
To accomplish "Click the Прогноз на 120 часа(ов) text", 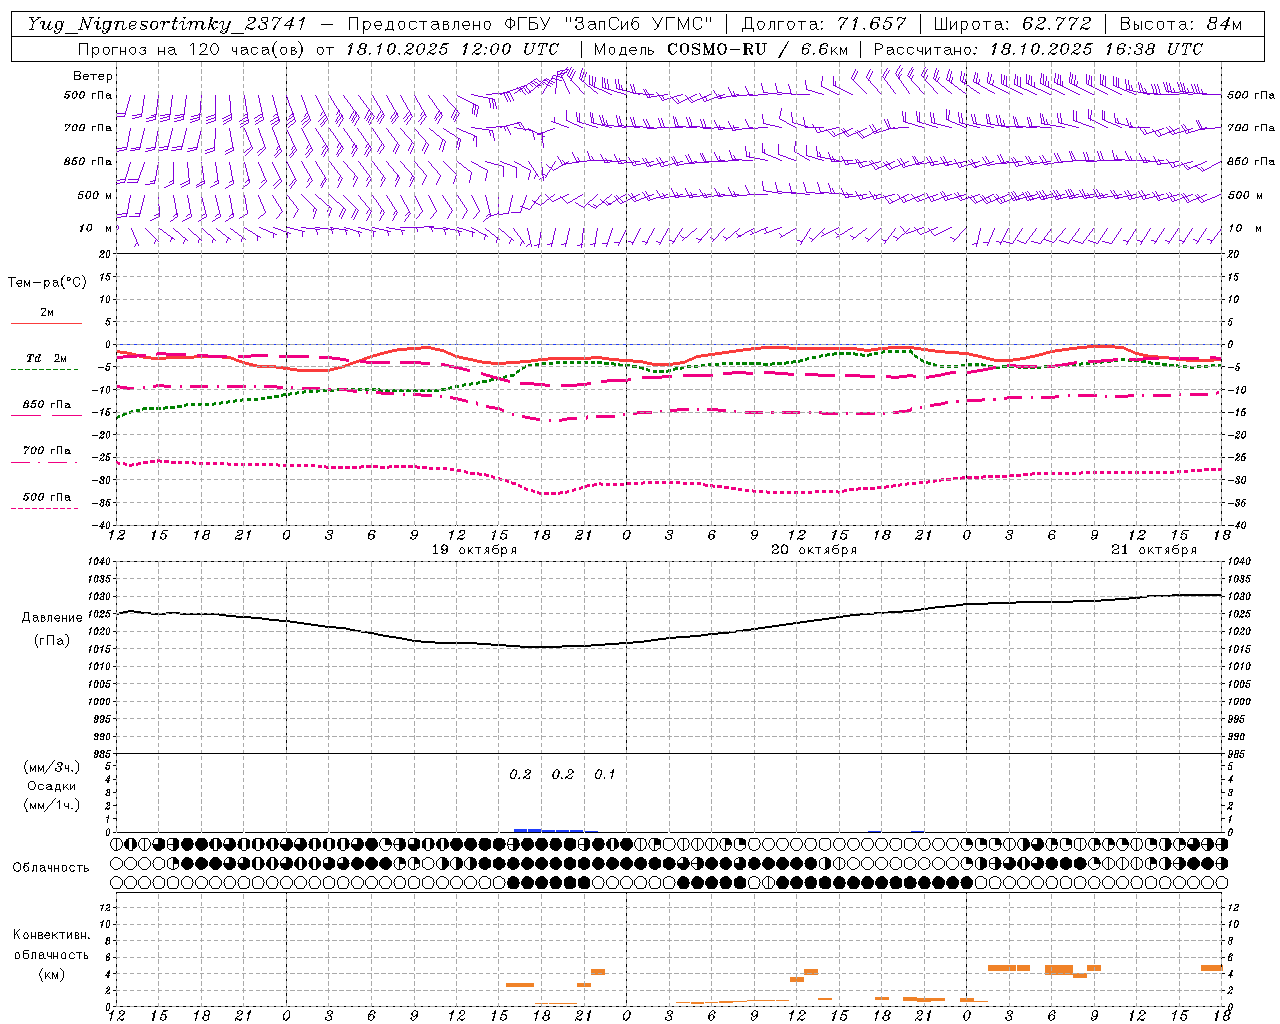I will pos(193,49).
